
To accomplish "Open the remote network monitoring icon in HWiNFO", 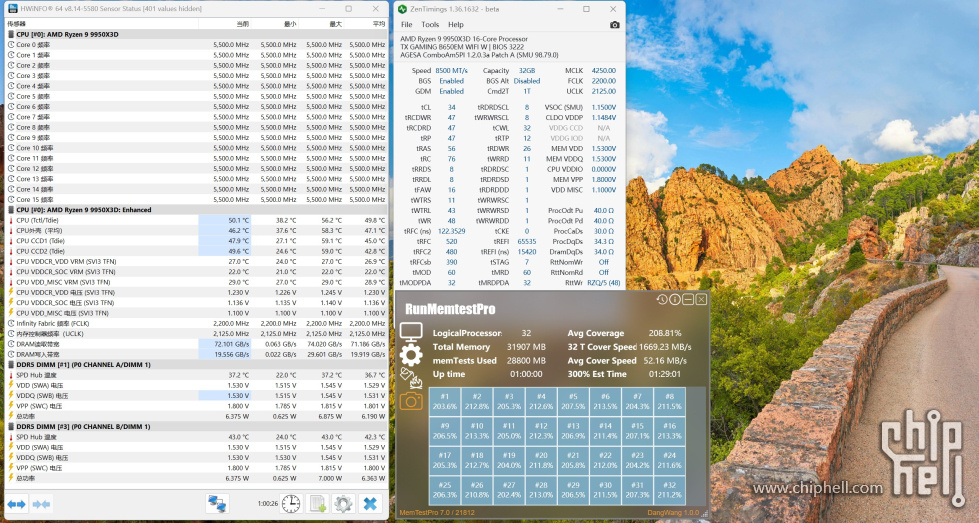I will (217, 504).
